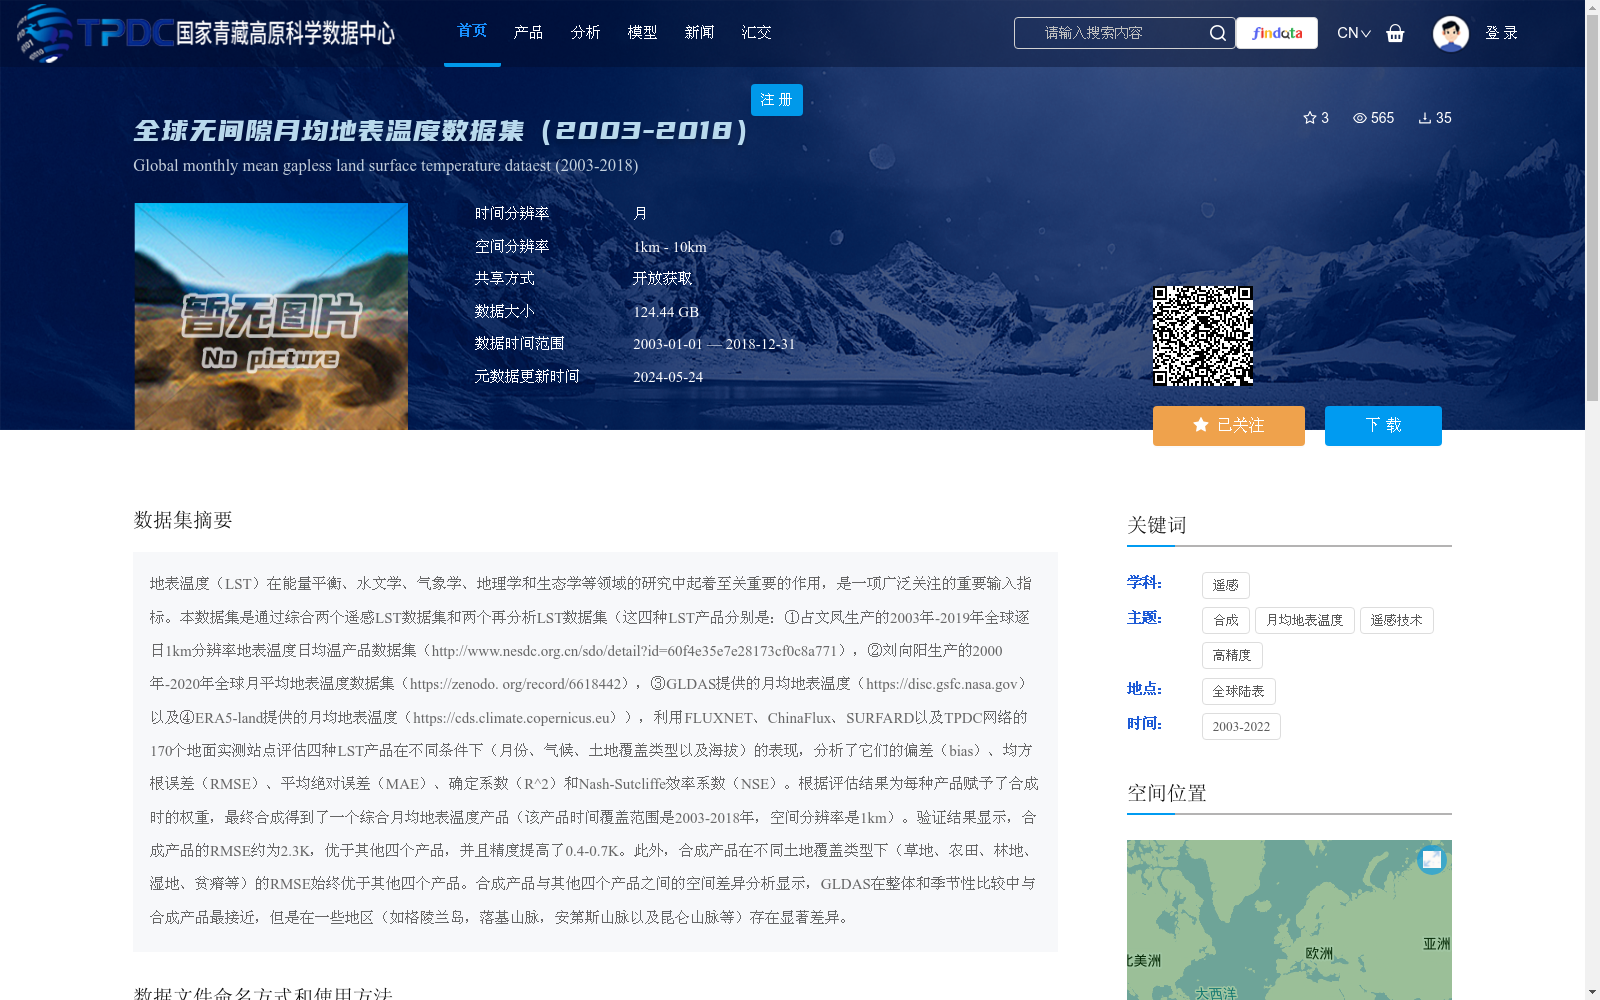Click the scrollbar up arrow
Viewport: 1600px width, 1000px height.
(x=1592, y=7)
